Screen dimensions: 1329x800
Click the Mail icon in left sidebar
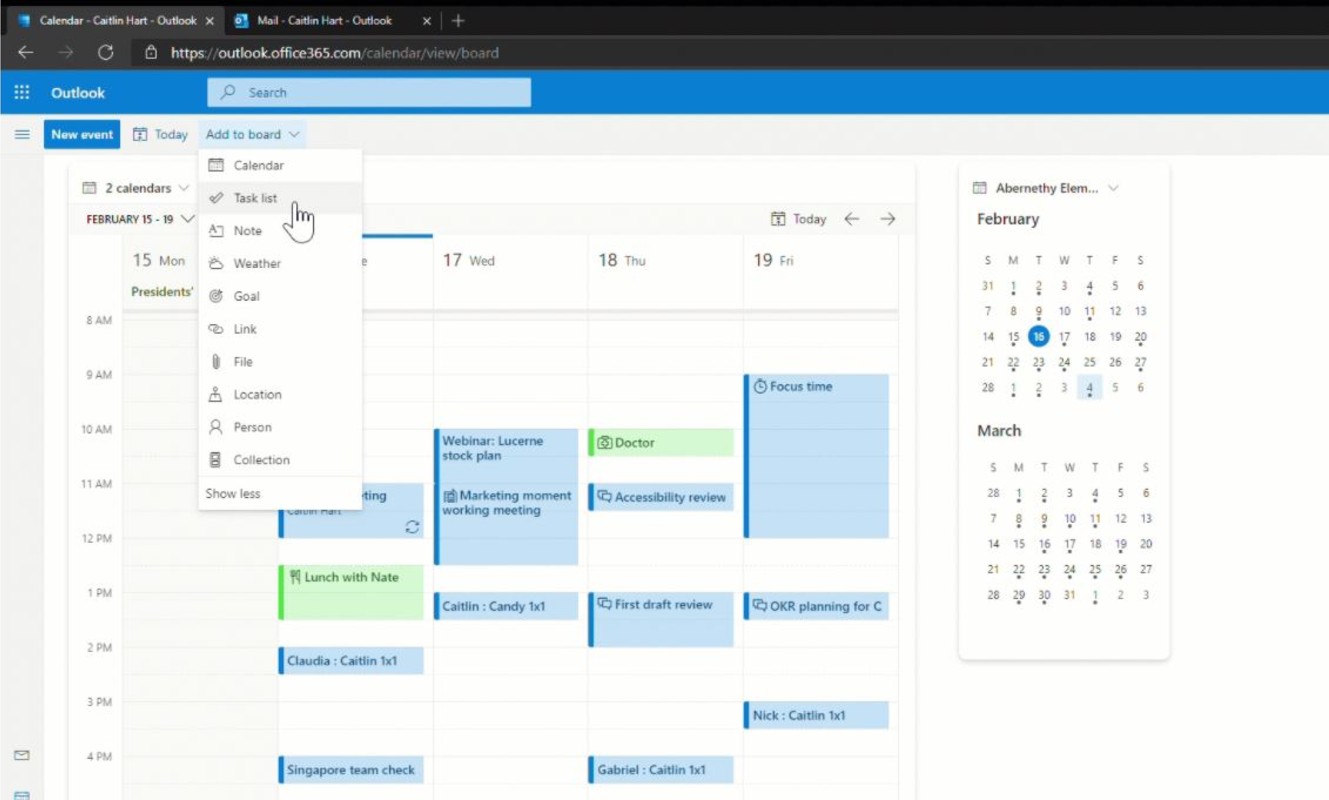22,755
